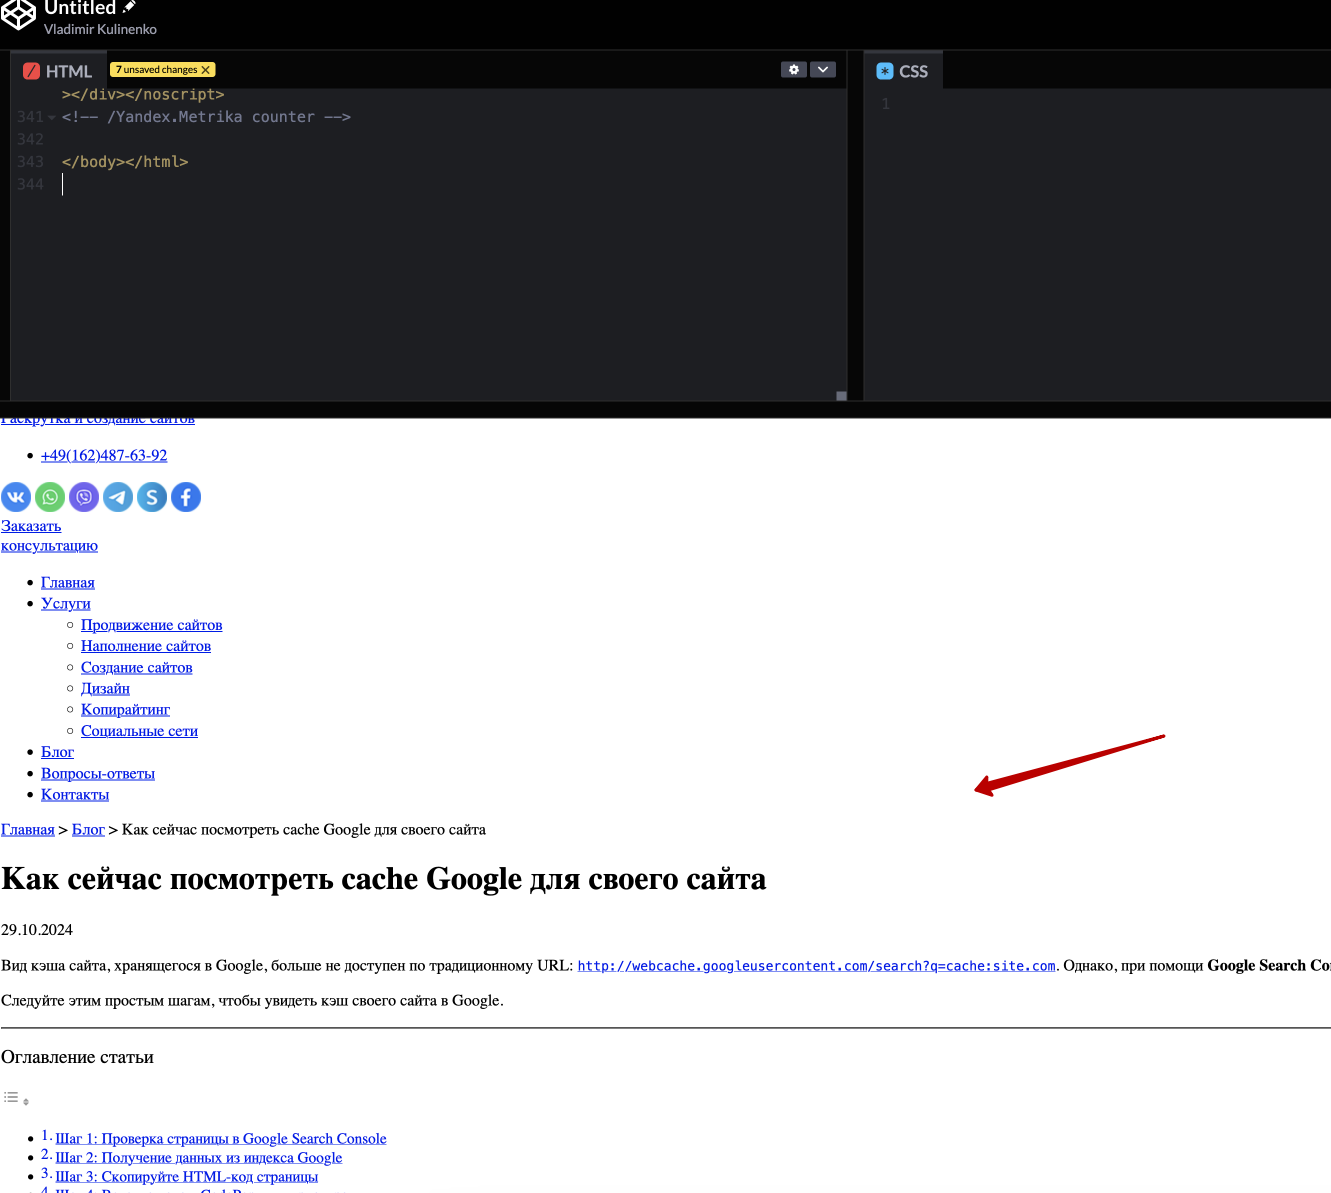Open the Продвижение сайтов menu link

coord(151,625)
